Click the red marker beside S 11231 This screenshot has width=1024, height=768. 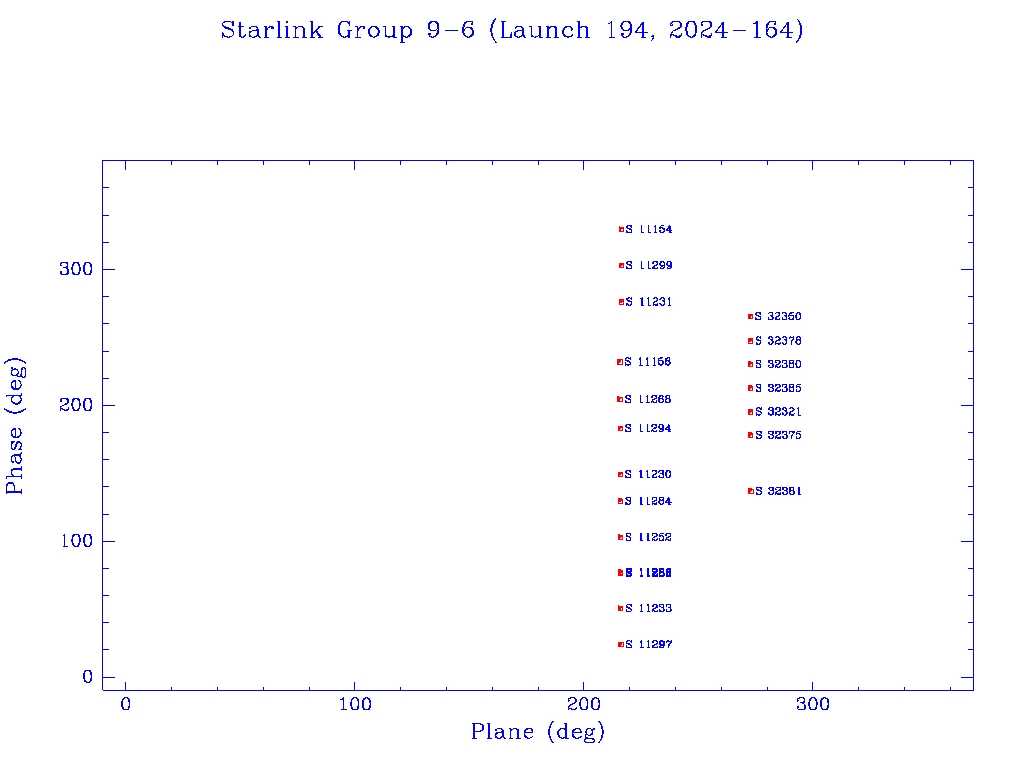tap(621, 302)
